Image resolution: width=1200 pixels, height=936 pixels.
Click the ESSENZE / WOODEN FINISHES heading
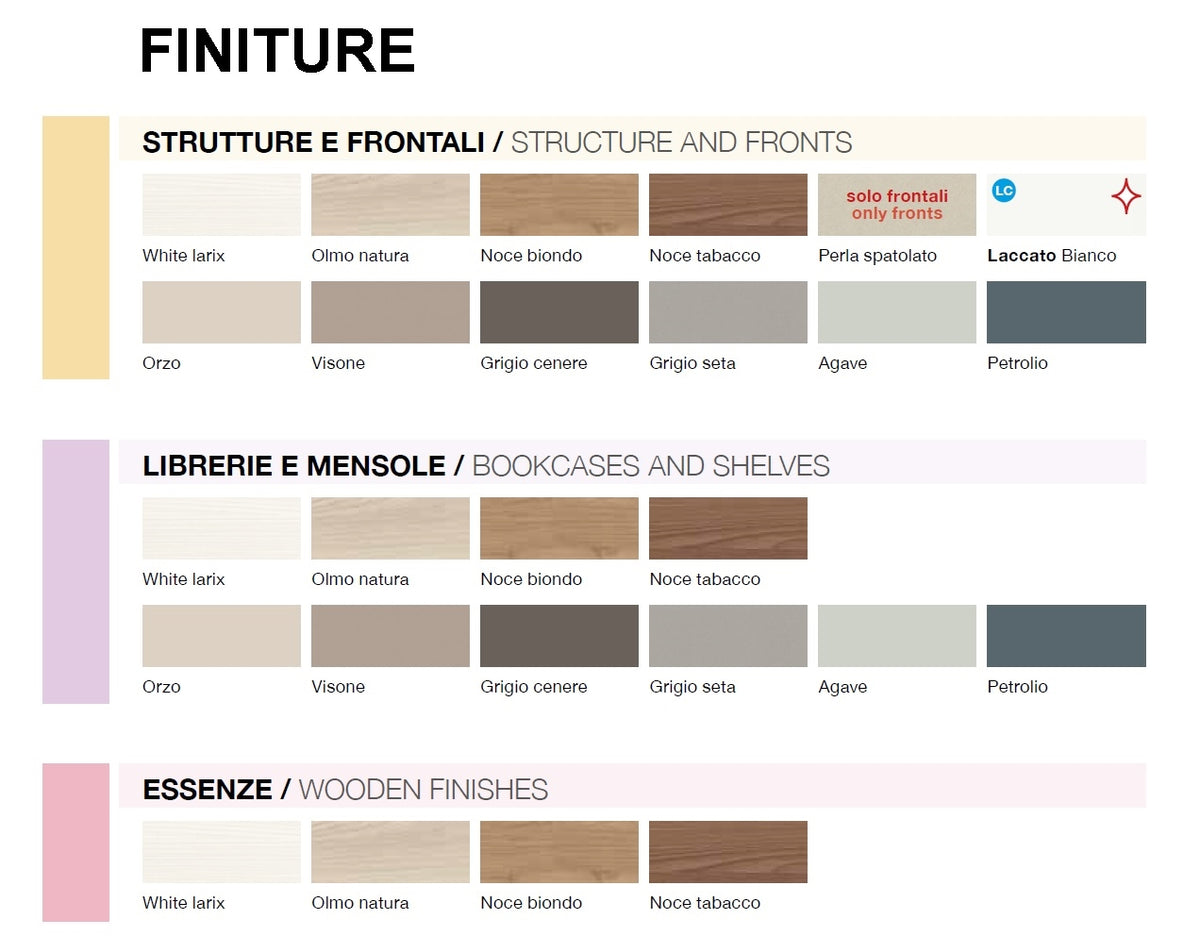click(345, 790)
